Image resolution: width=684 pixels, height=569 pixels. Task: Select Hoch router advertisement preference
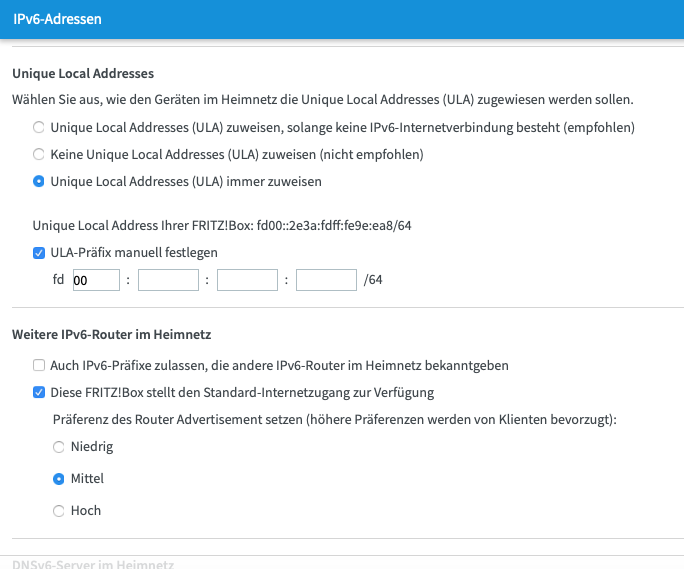[x=58, y=511]
